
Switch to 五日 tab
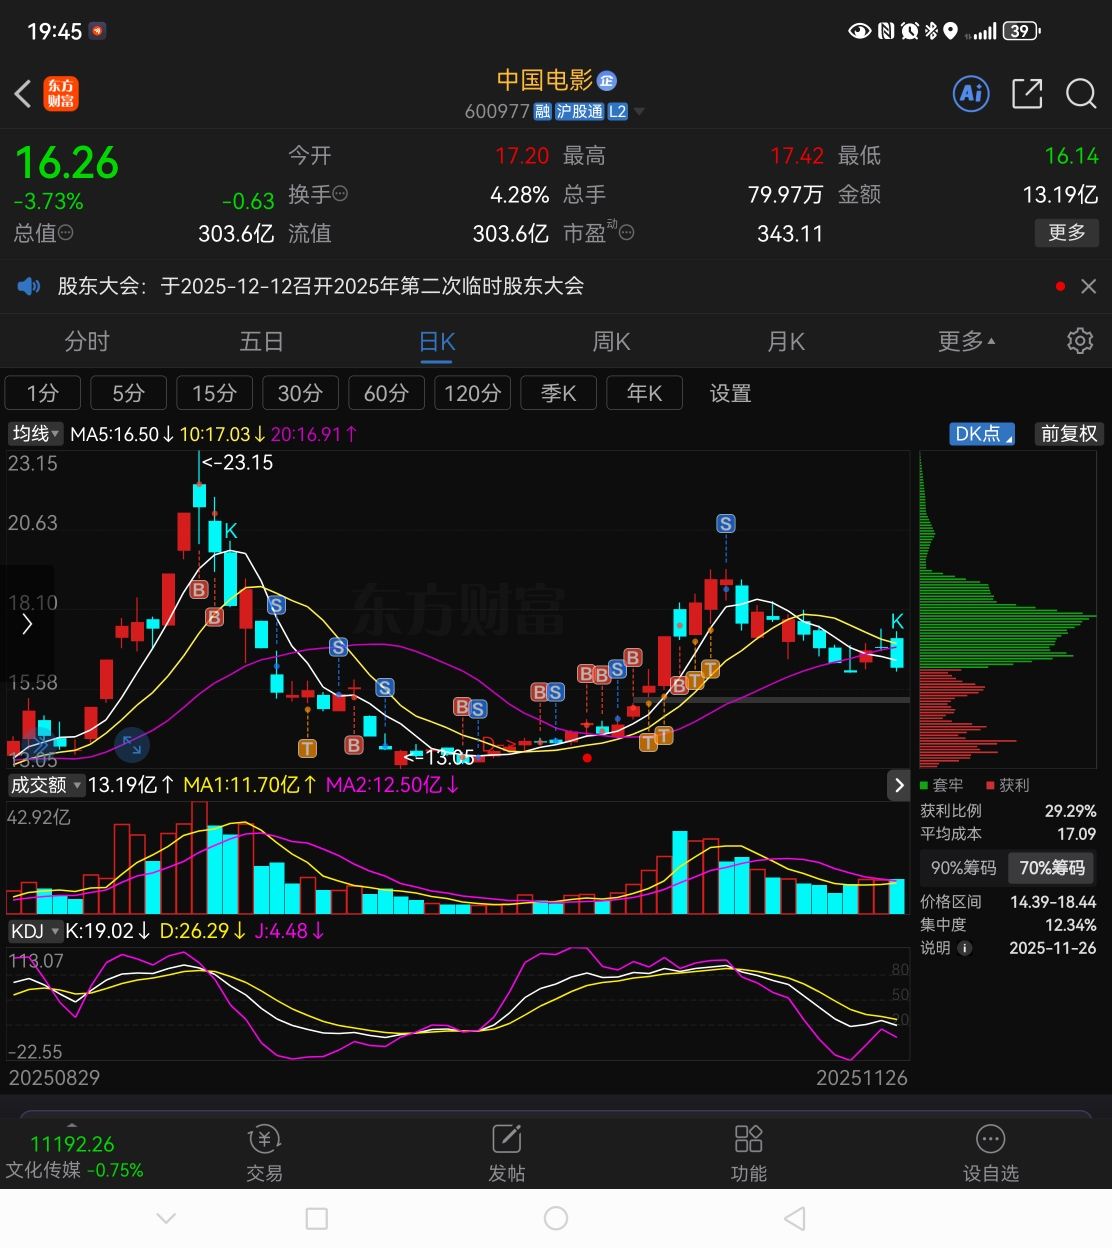[262, 341]
